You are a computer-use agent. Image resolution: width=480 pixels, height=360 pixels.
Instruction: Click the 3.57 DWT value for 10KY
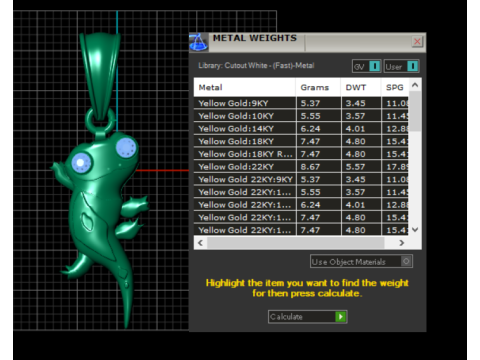(x=355, y=116)
